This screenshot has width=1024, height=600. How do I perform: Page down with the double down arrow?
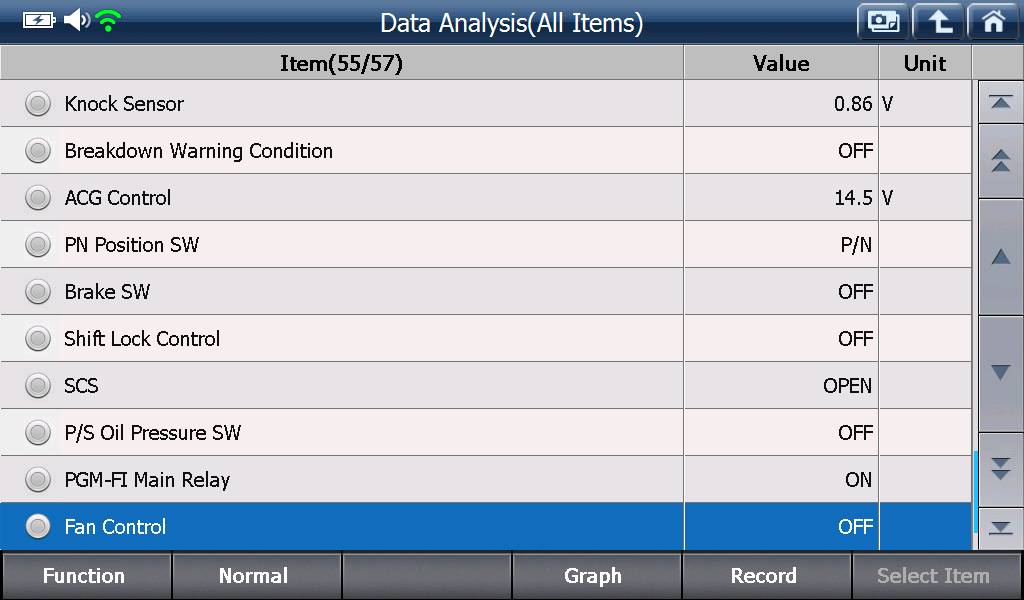[1000, 469]
